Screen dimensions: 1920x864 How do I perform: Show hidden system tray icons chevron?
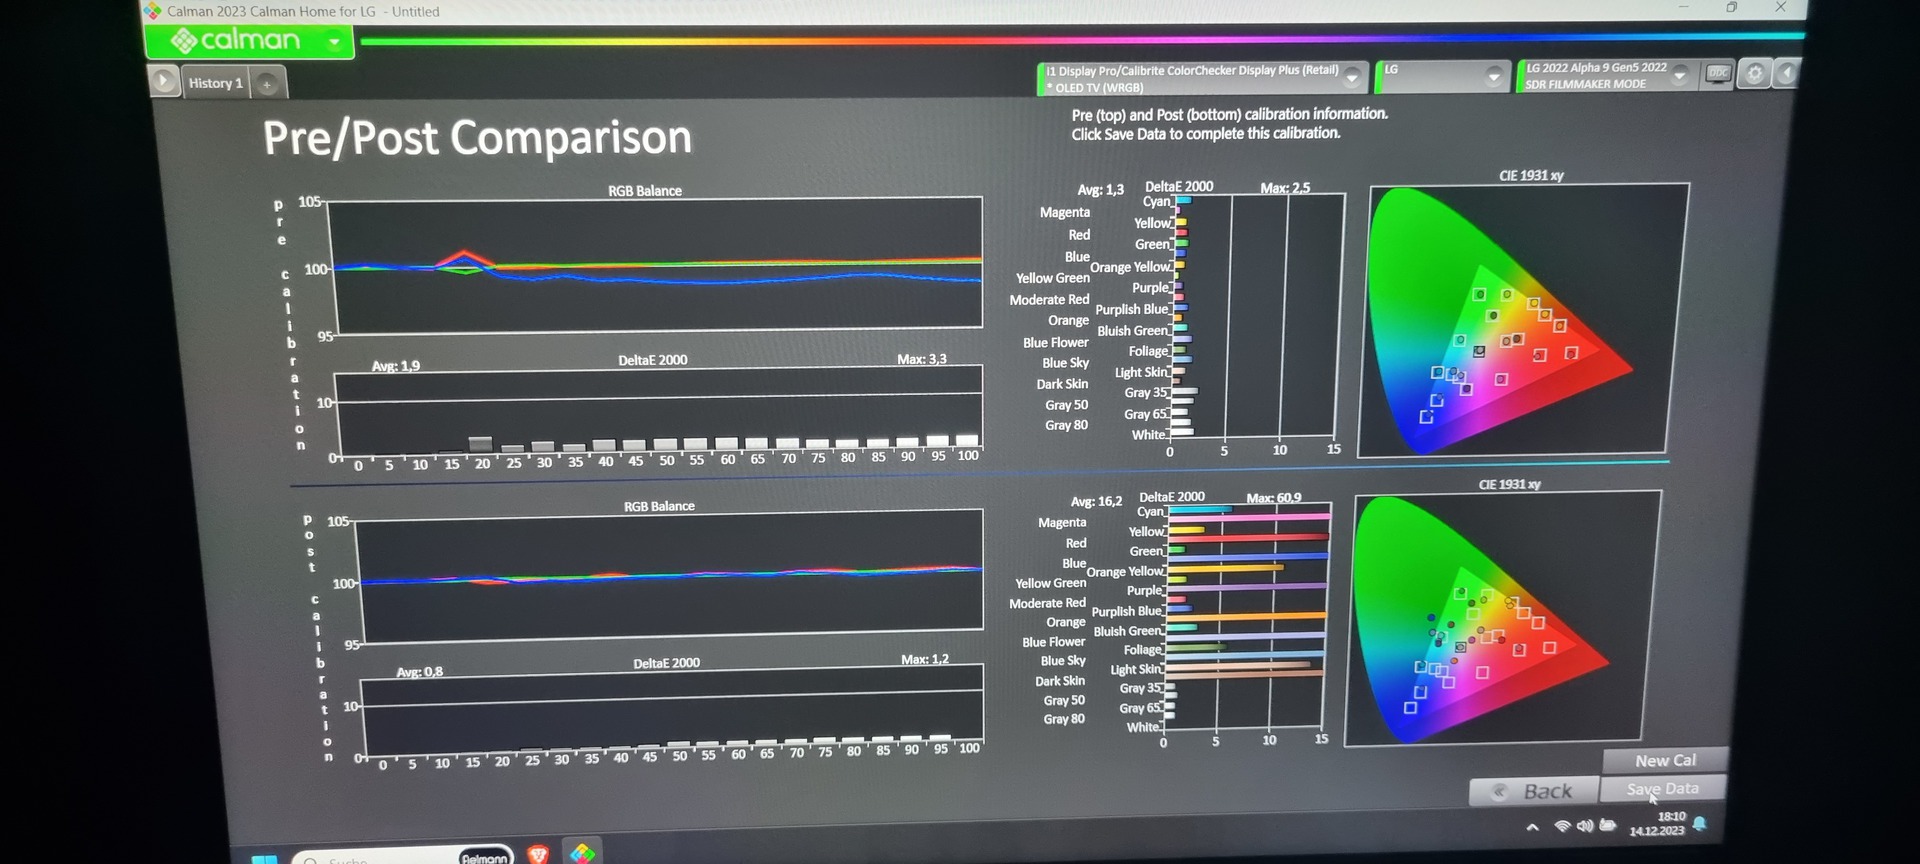pyautogui.click(x=1532, y=827)
